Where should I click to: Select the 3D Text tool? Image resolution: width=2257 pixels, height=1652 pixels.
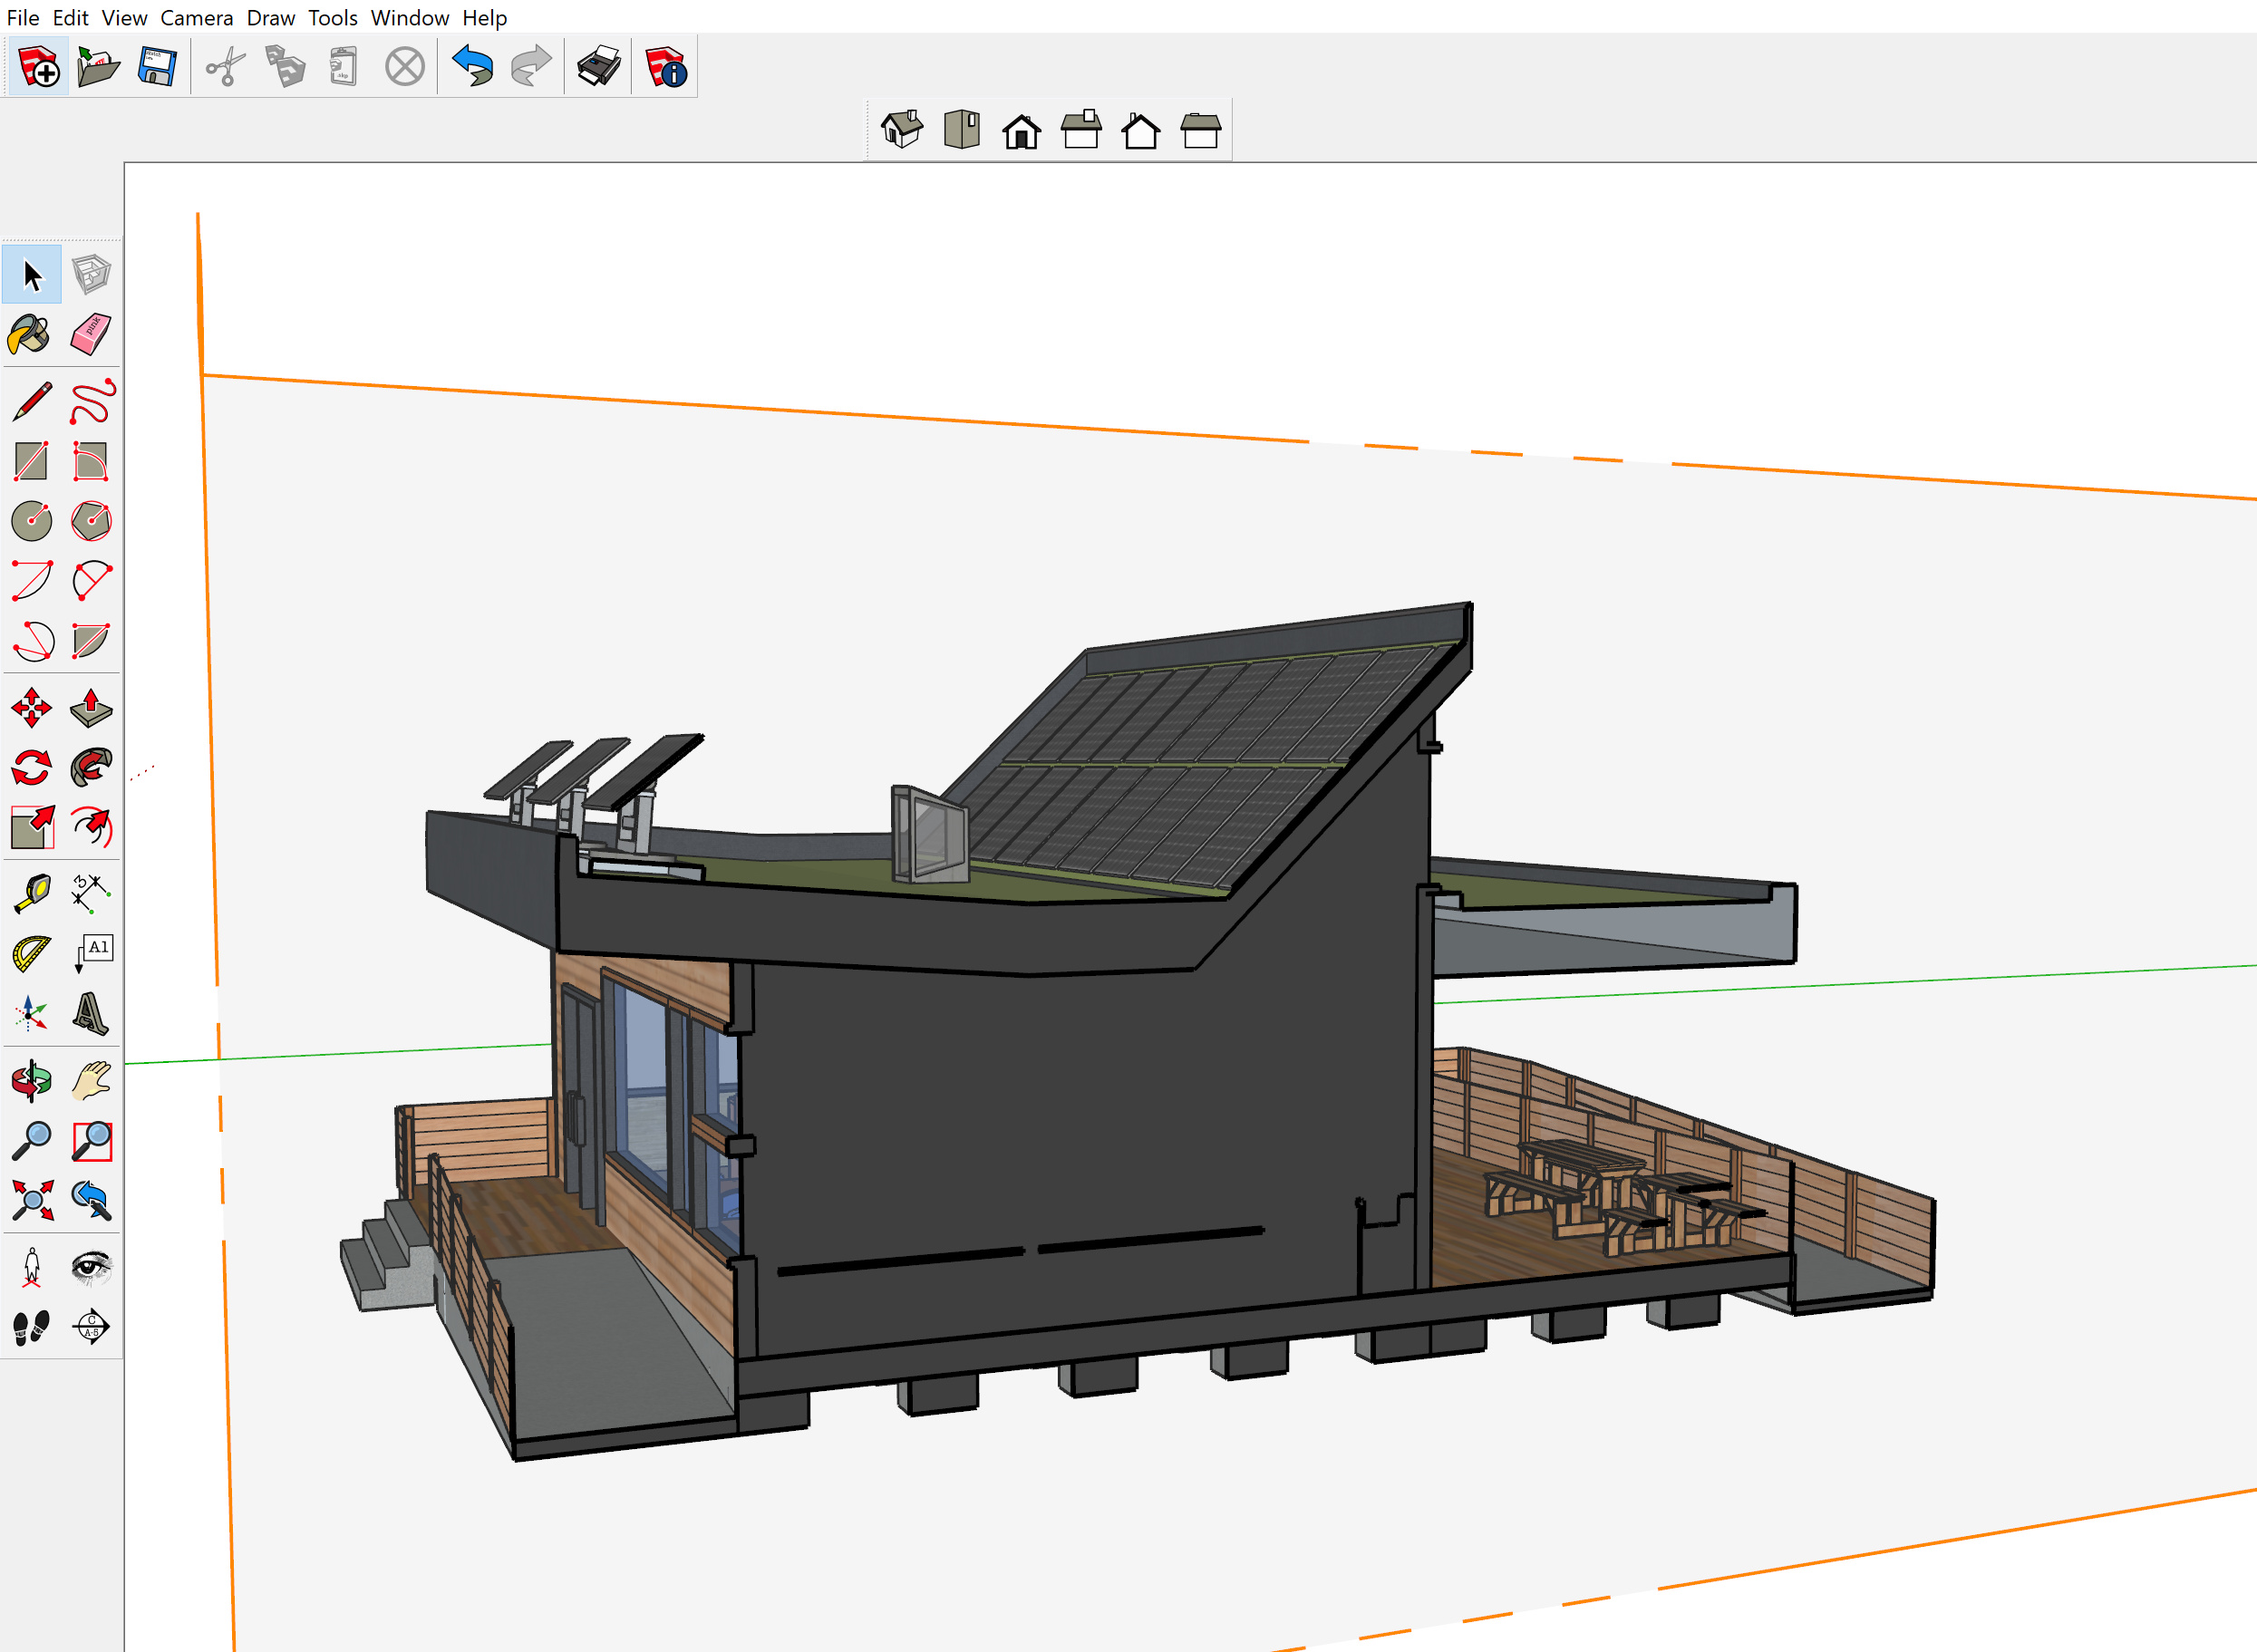coord(91,1013)
